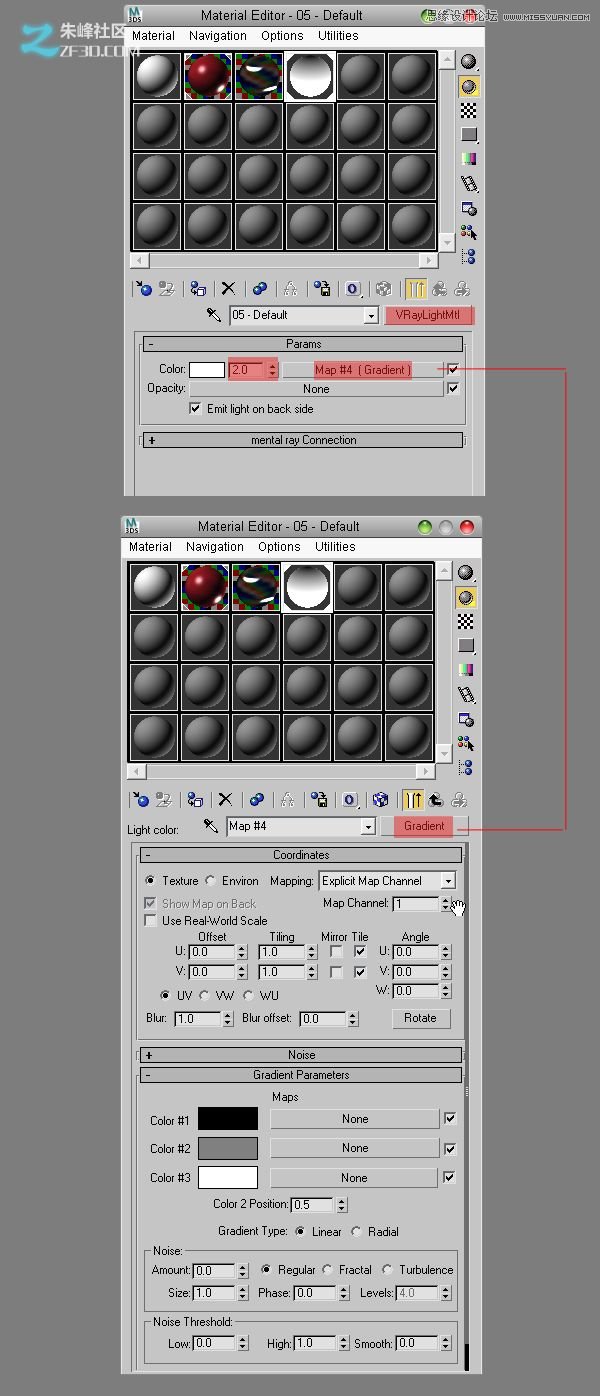This screenshot has height=1396, width=600.
Task: Click Assign Material to Selection in VRayLightMtl editor
Action: 198,289
